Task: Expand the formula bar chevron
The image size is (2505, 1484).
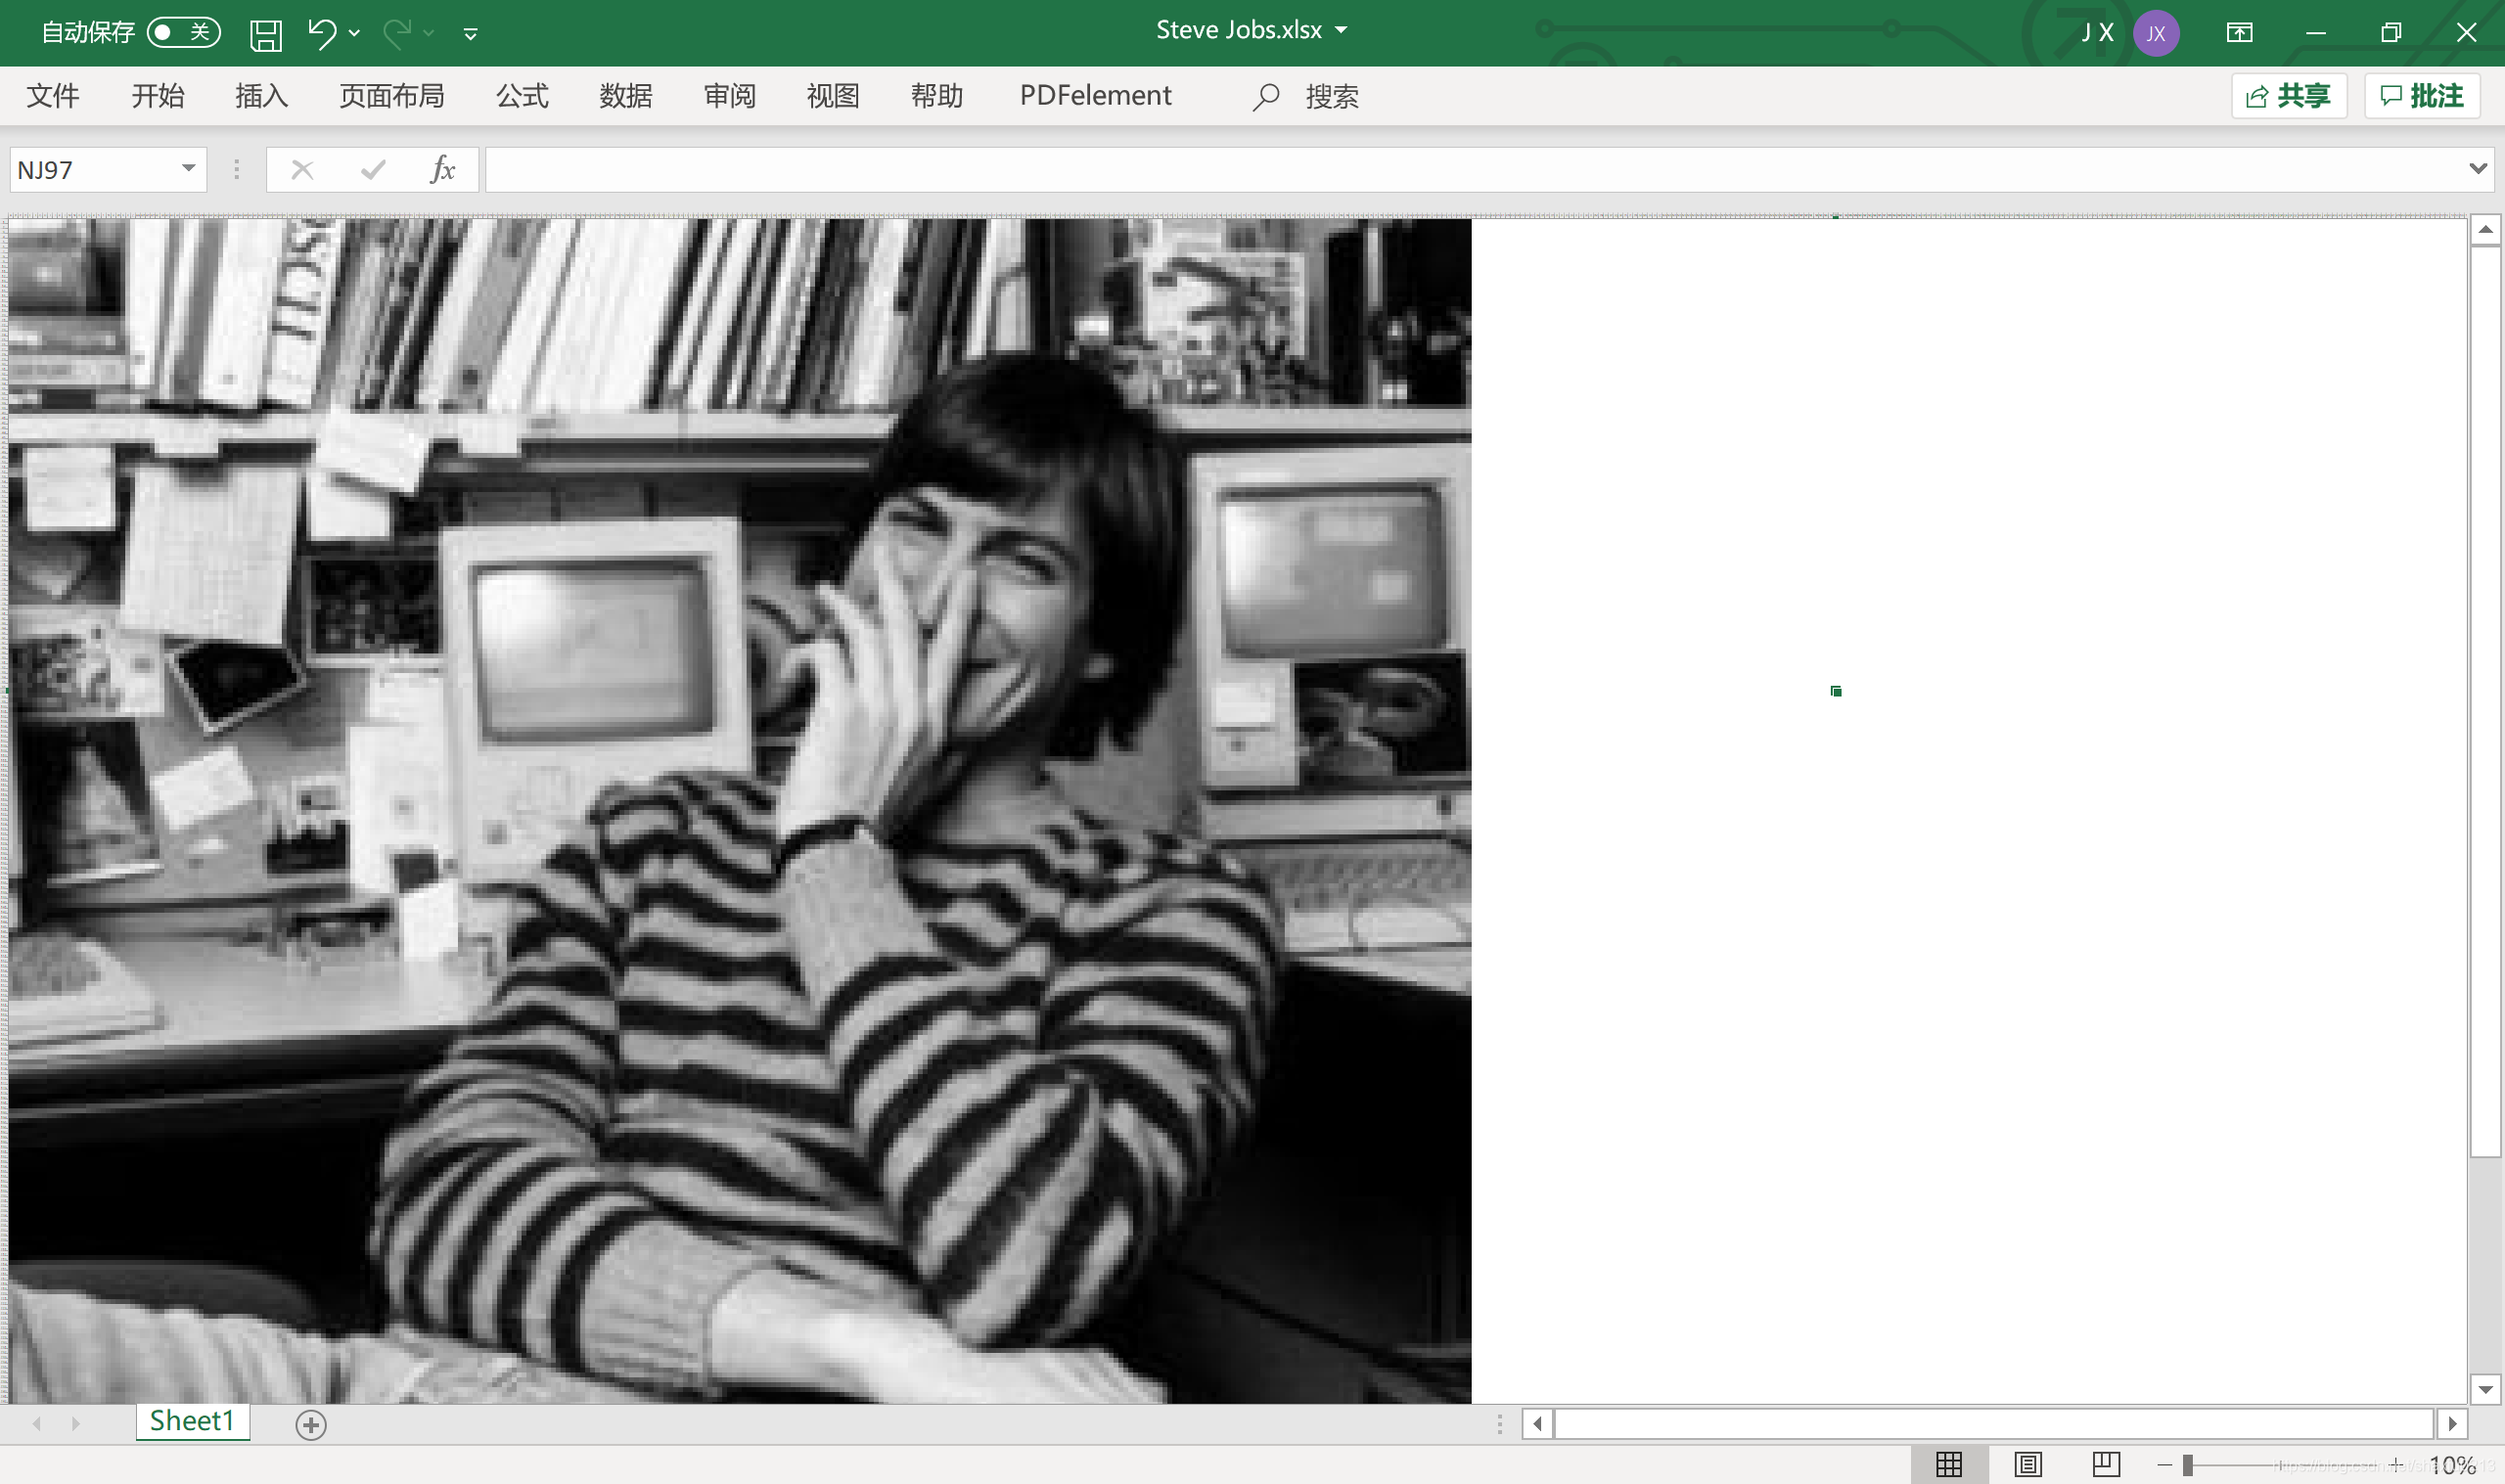Action: coord(2477,169)
